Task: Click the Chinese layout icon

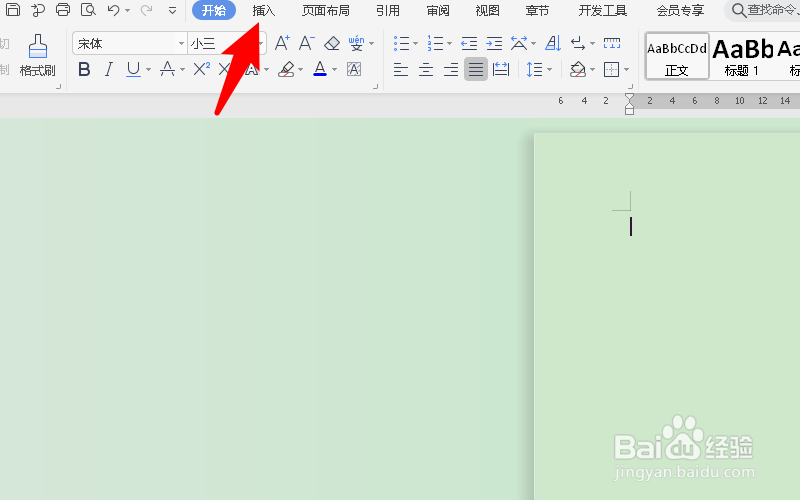Action: click(x=519, y=43)
